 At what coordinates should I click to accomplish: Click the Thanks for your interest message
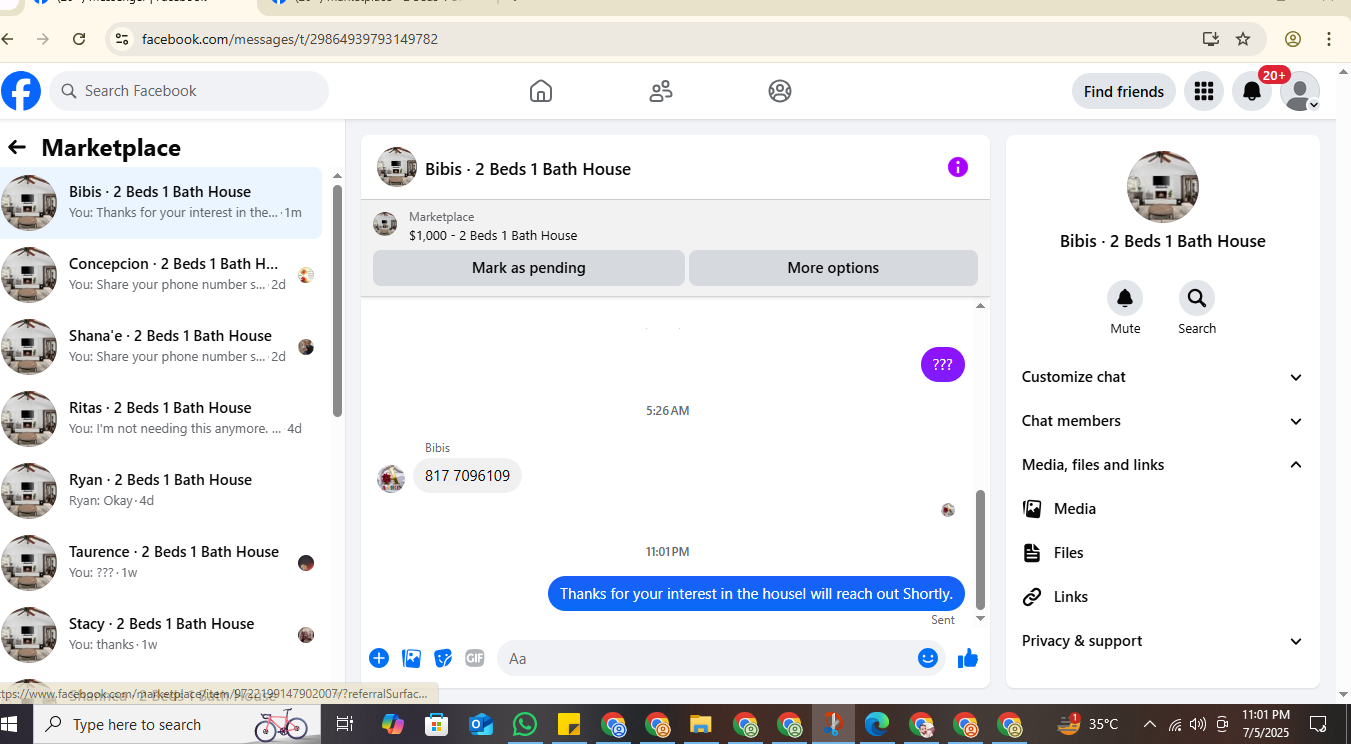[x=756, y=593]
